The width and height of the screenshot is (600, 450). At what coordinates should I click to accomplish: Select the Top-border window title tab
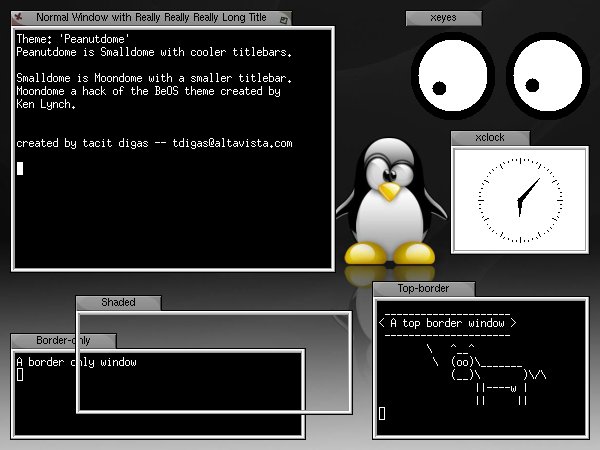pos(424,289)
